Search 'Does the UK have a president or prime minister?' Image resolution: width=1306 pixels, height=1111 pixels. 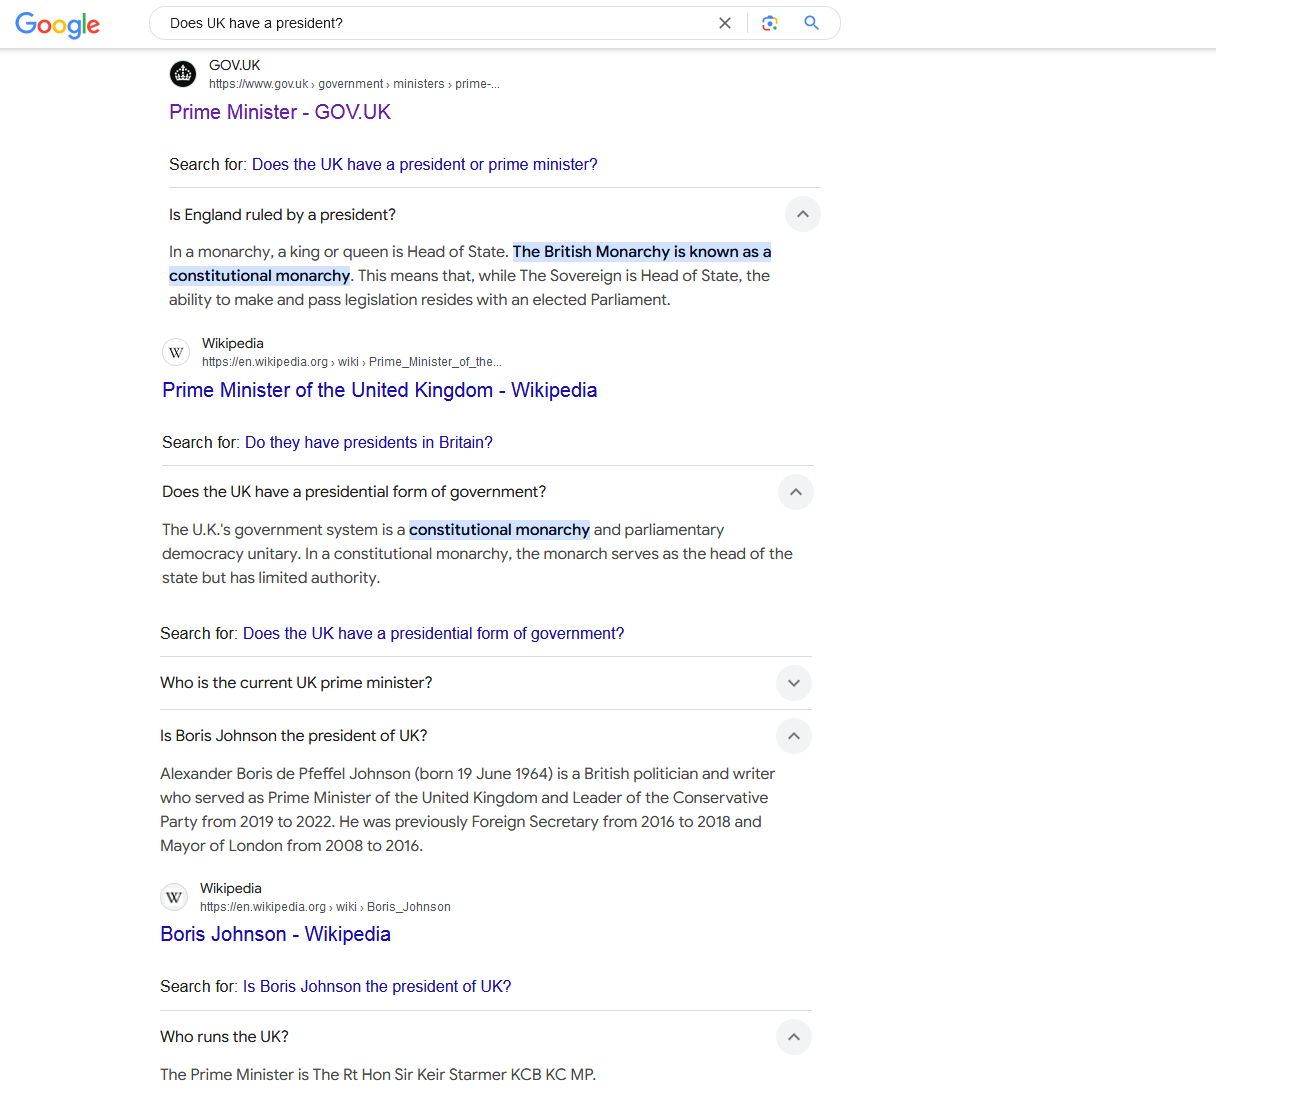click(424, 164)
